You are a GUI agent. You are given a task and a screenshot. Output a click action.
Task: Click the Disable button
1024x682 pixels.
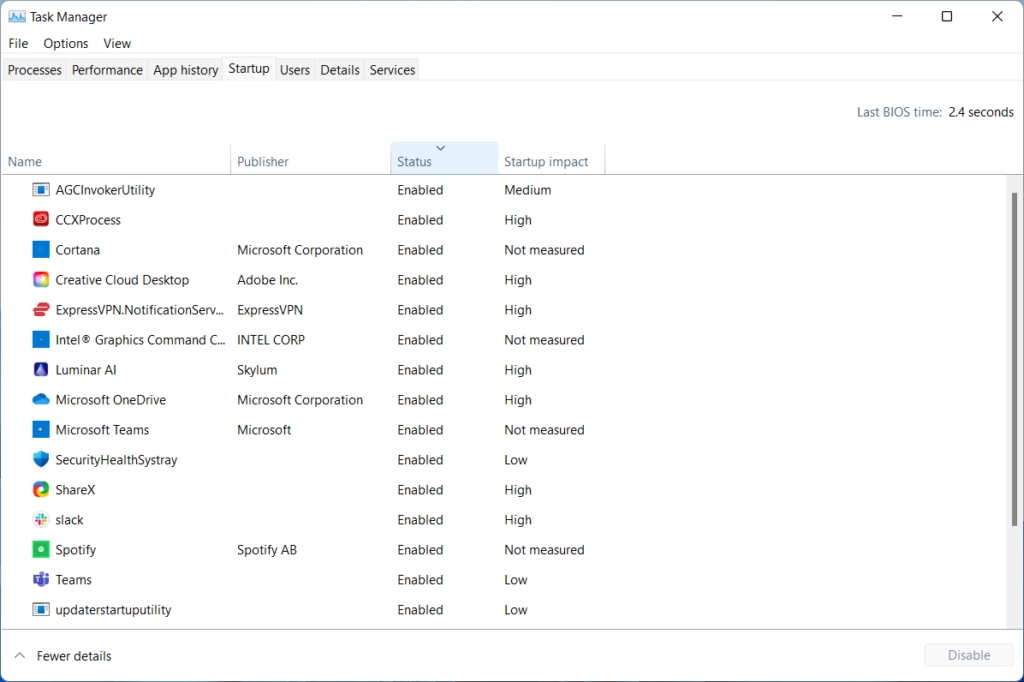point(969,655)
